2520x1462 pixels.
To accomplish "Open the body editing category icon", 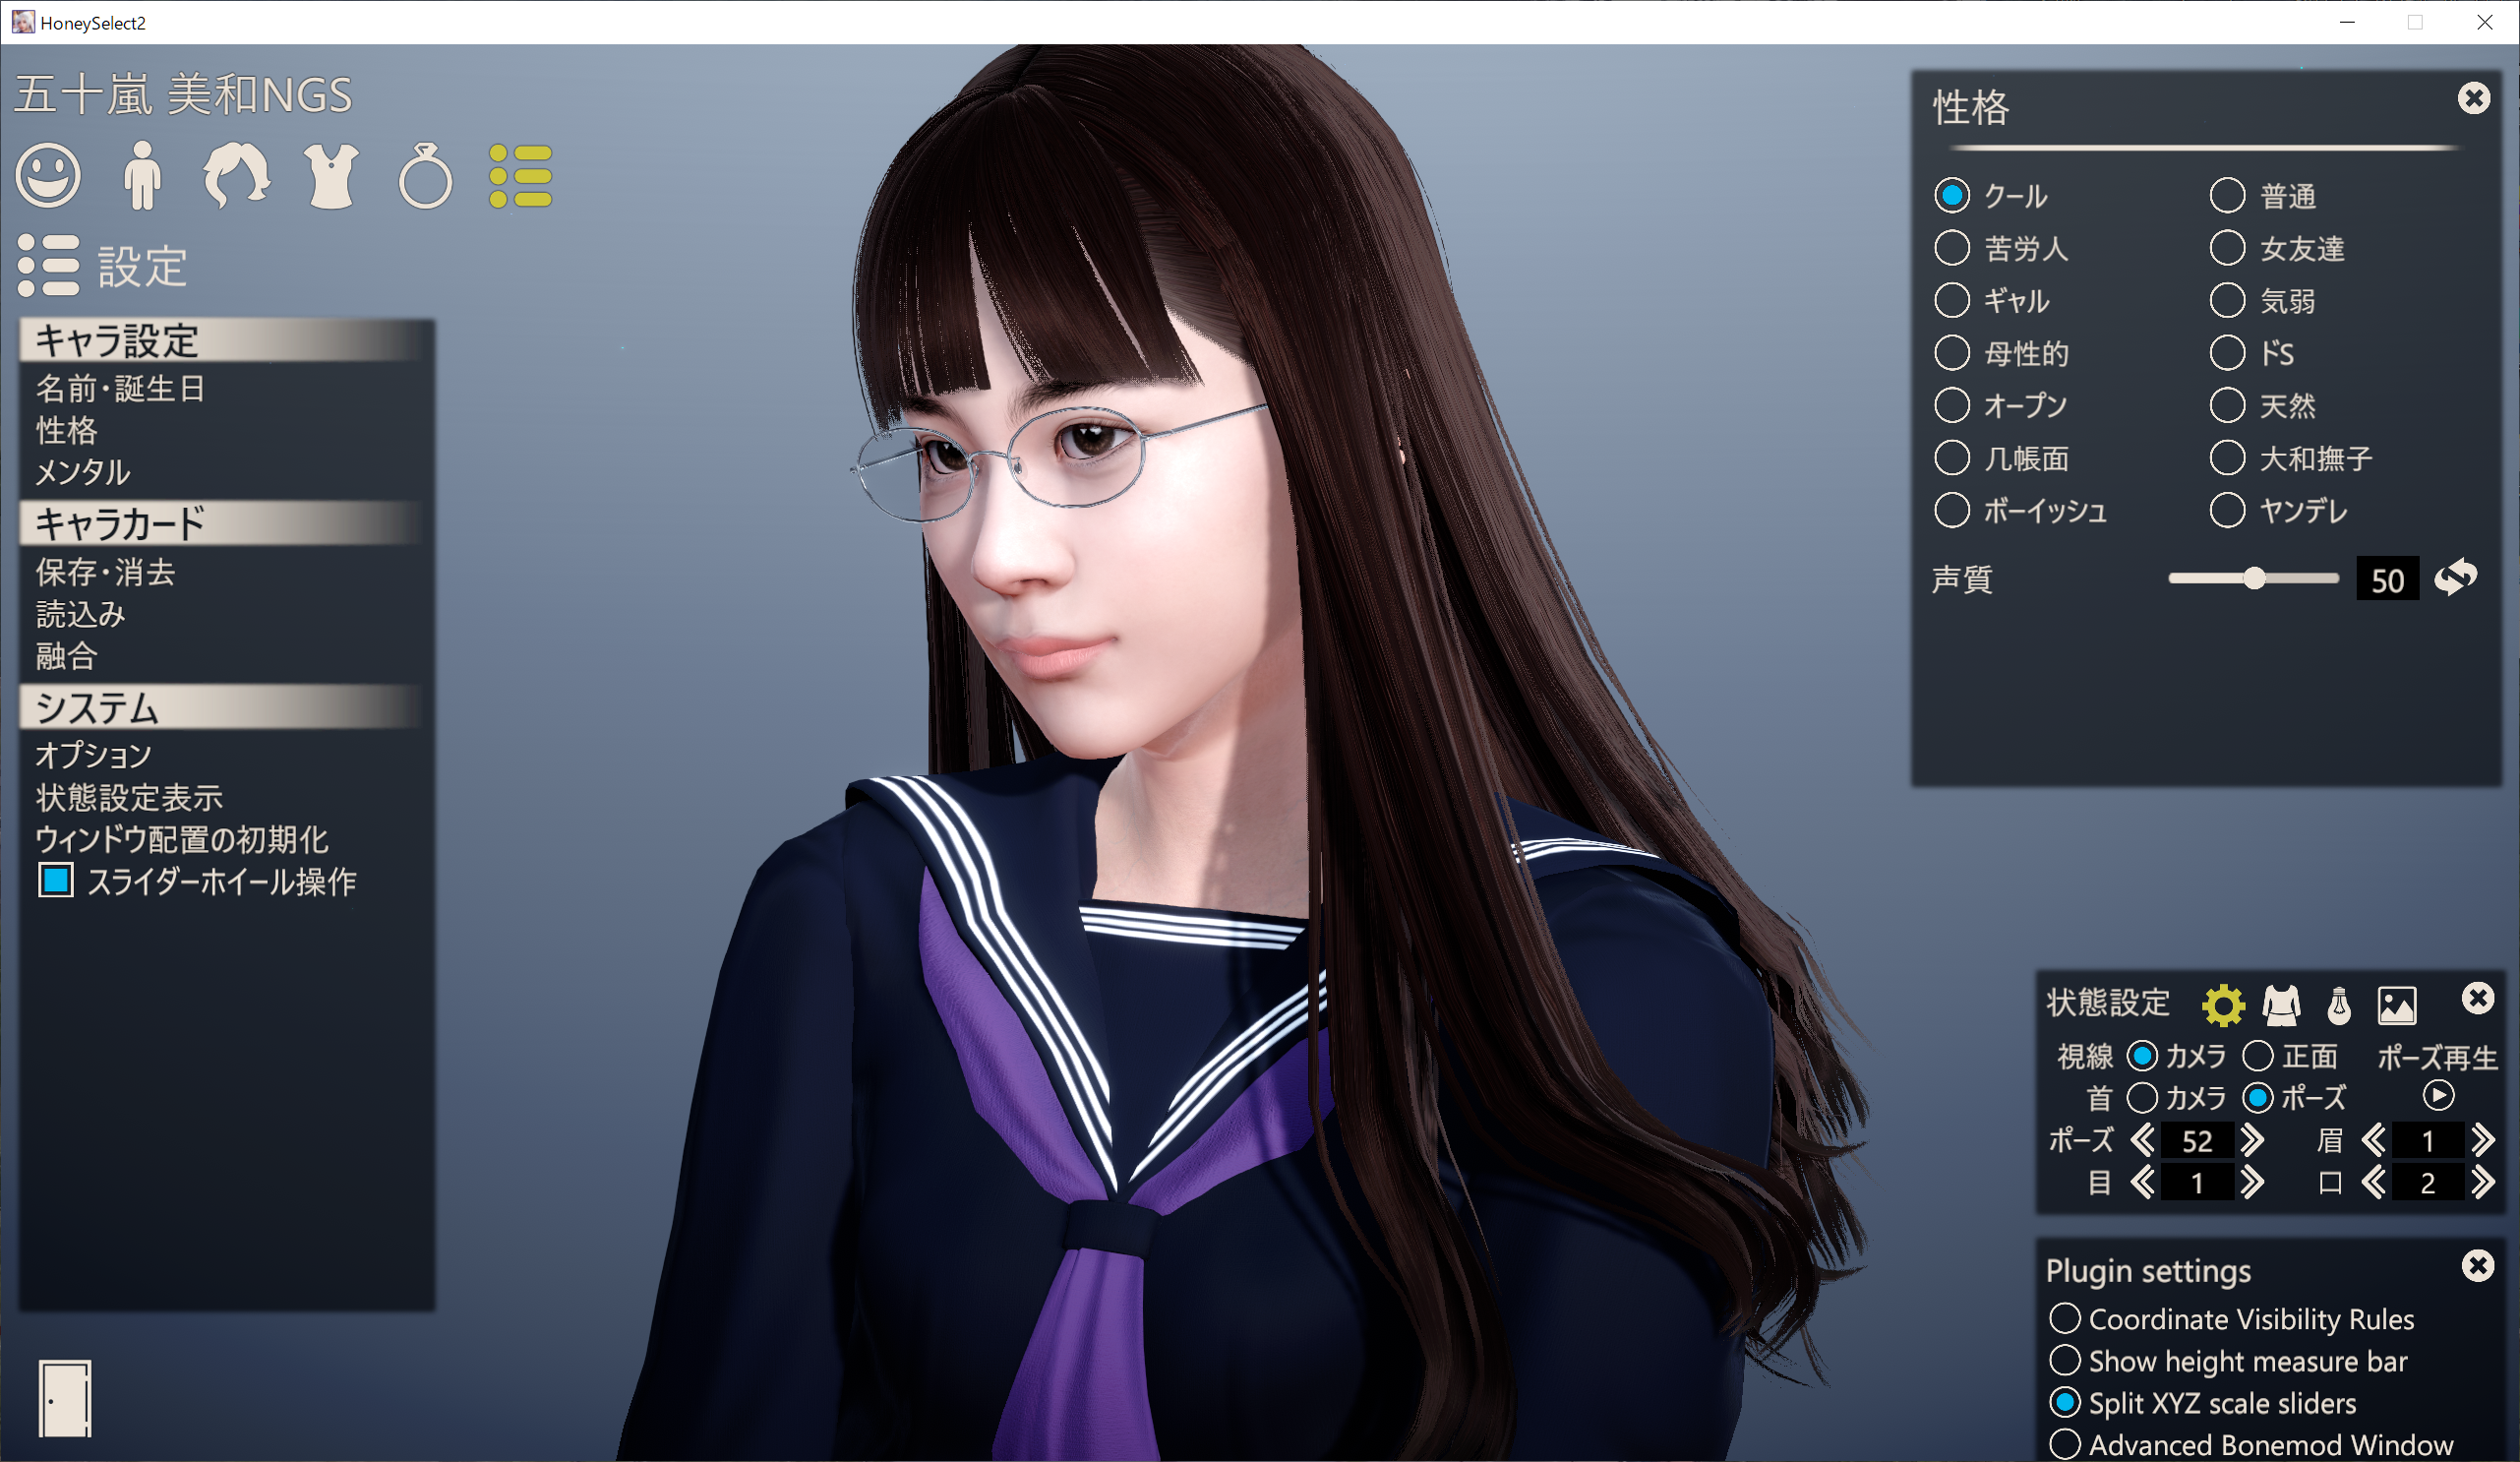I will click(x=142, y=176).
